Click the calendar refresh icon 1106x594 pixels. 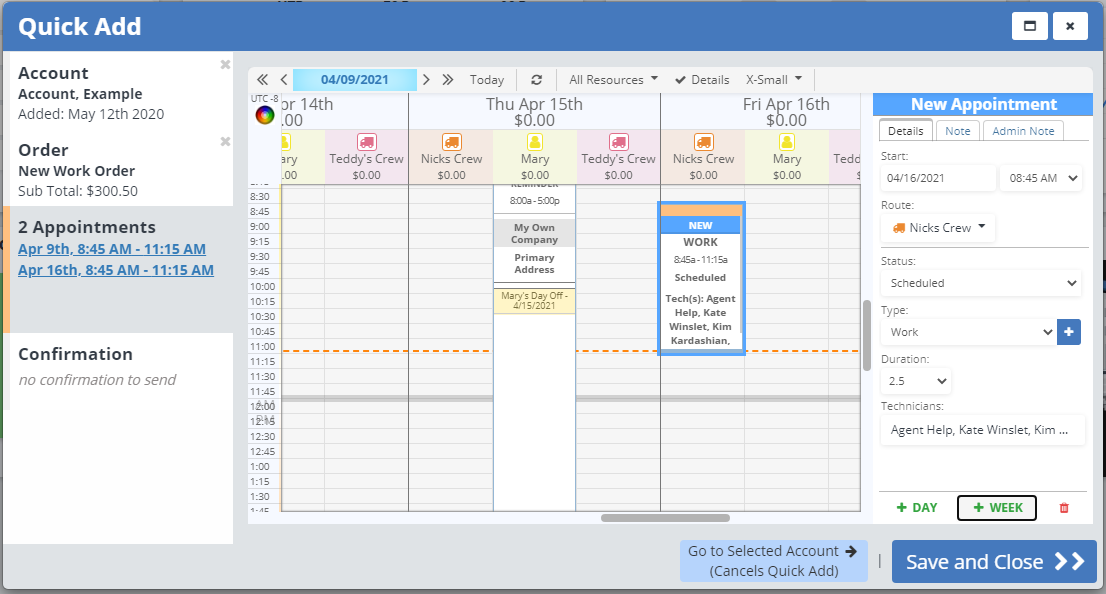(x=537, y=80)
